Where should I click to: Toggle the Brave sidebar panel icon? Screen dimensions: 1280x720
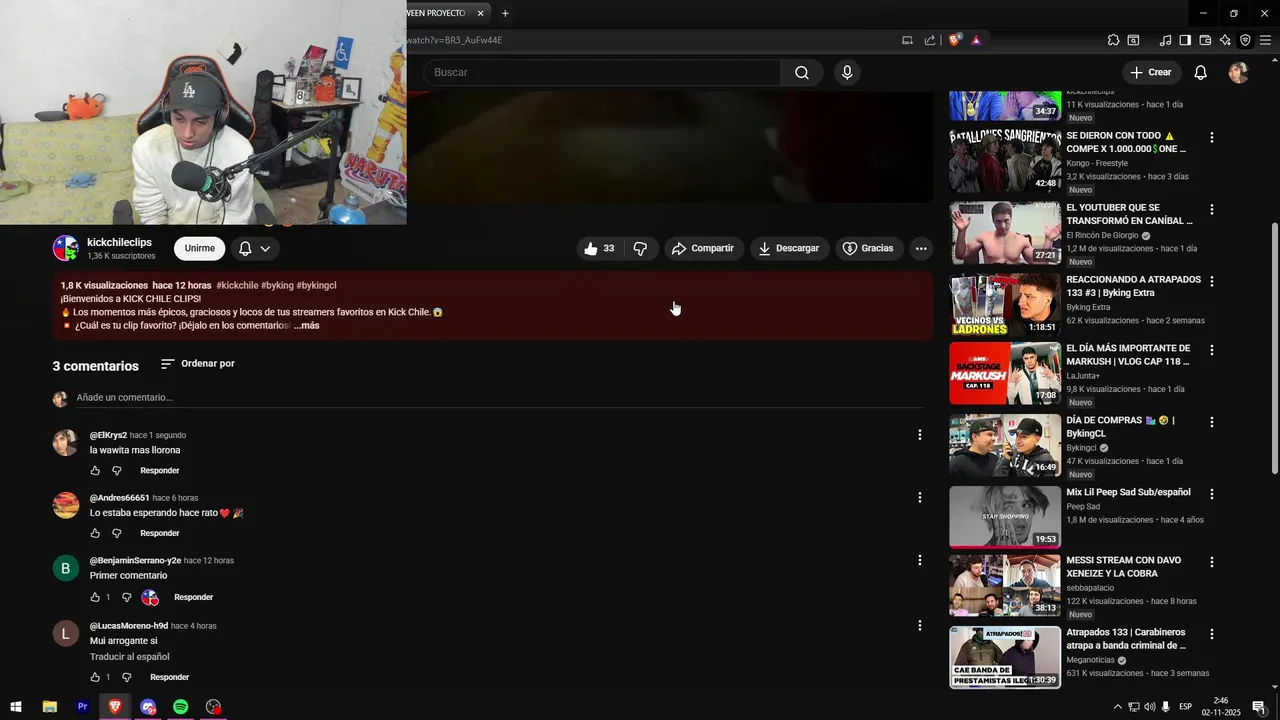coord(1185,40)
